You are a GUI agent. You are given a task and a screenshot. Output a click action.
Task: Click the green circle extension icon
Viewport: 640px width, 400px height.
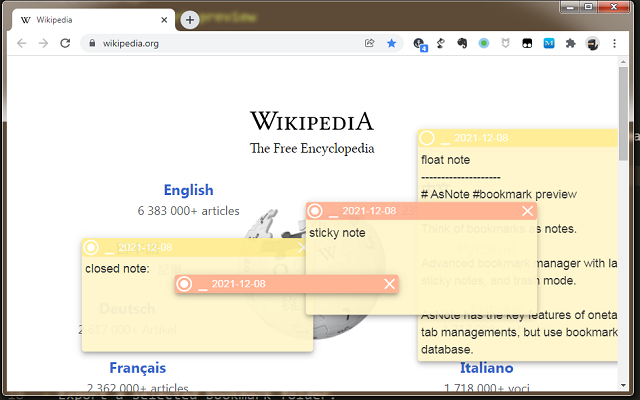484,43
